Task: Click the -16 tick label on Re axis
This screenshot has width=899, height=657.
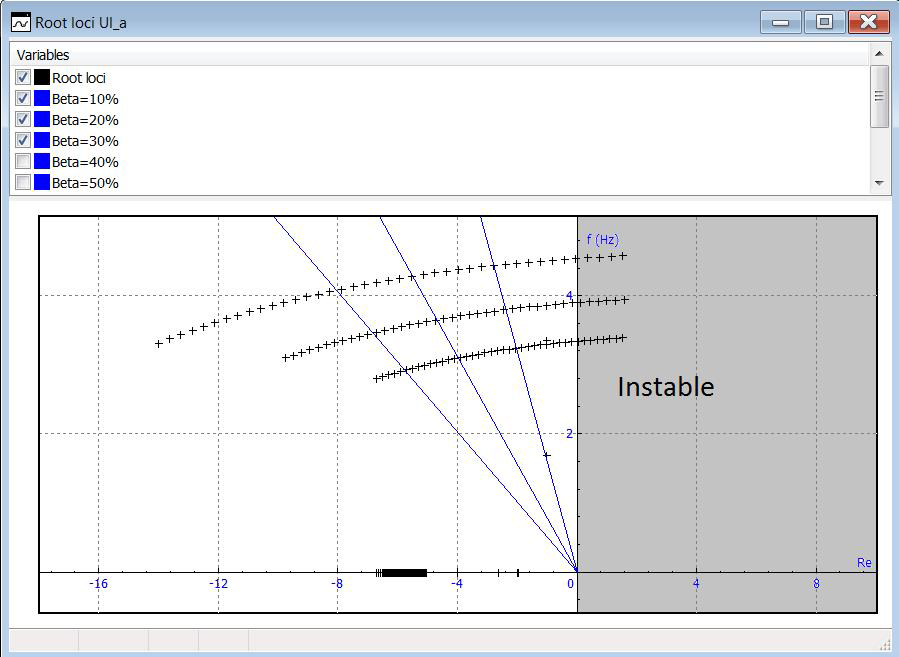Action: tap(98, 584)
